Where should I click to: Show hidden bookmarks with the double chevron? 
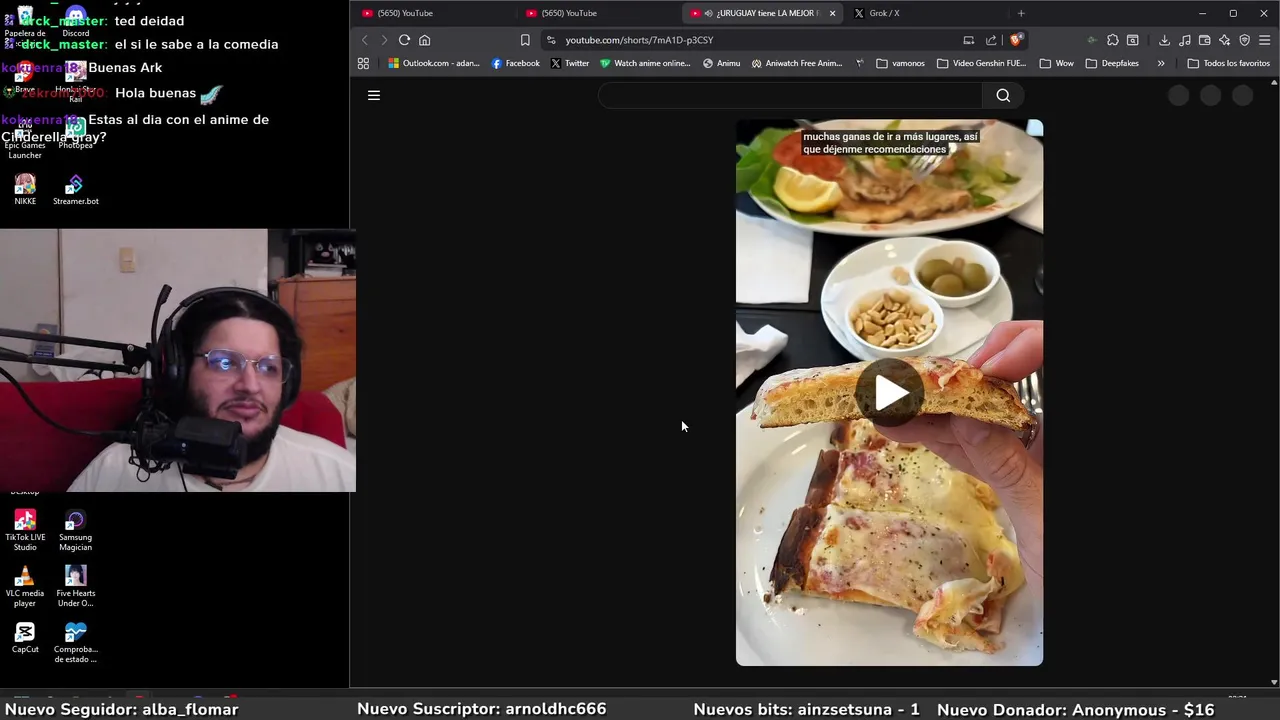click(x=1161, y=63)
